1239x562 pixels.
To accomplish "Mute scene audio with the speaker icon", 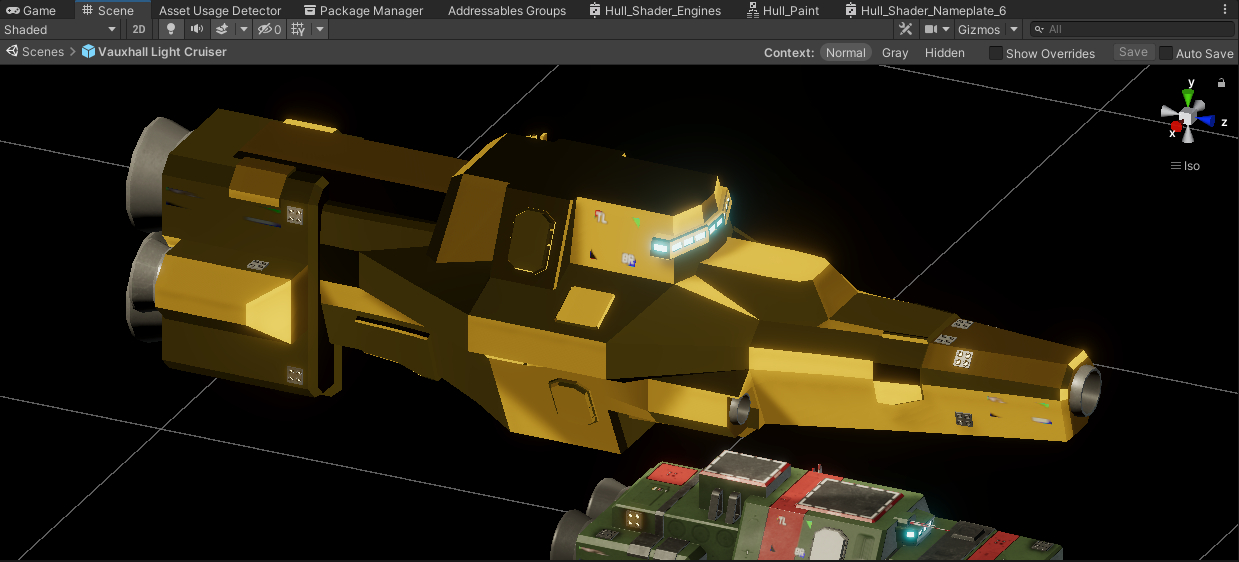I will point(197,30).
